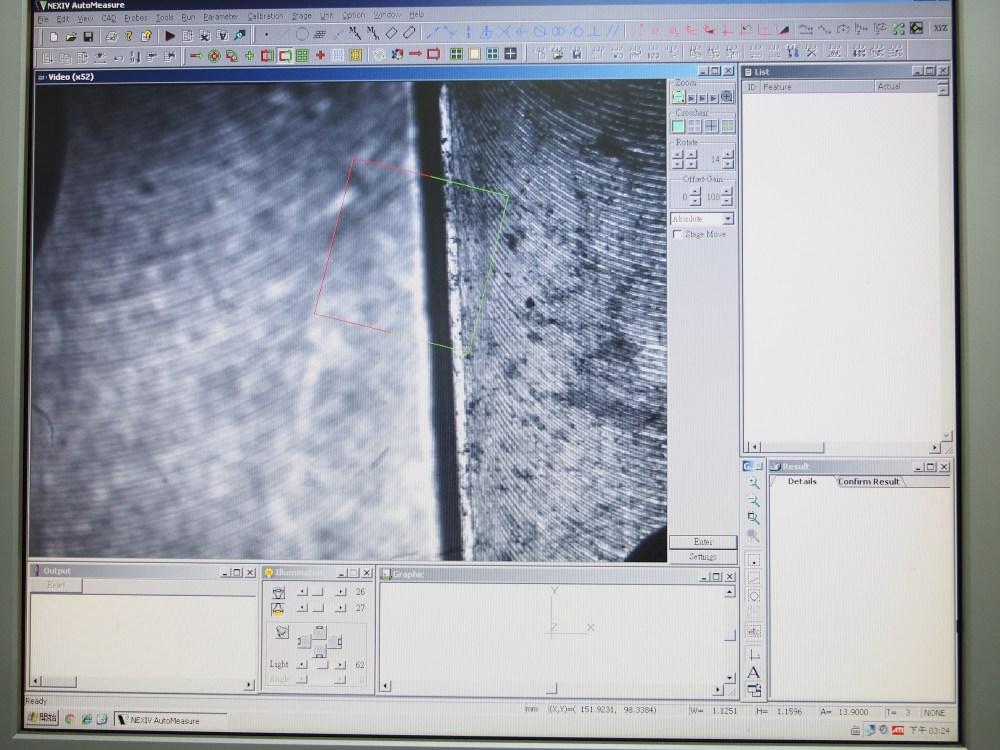This screenshot has width=1000, height=750.
Task: Click the Enter button
Action: pyautogui.click(x=702, y=541)
